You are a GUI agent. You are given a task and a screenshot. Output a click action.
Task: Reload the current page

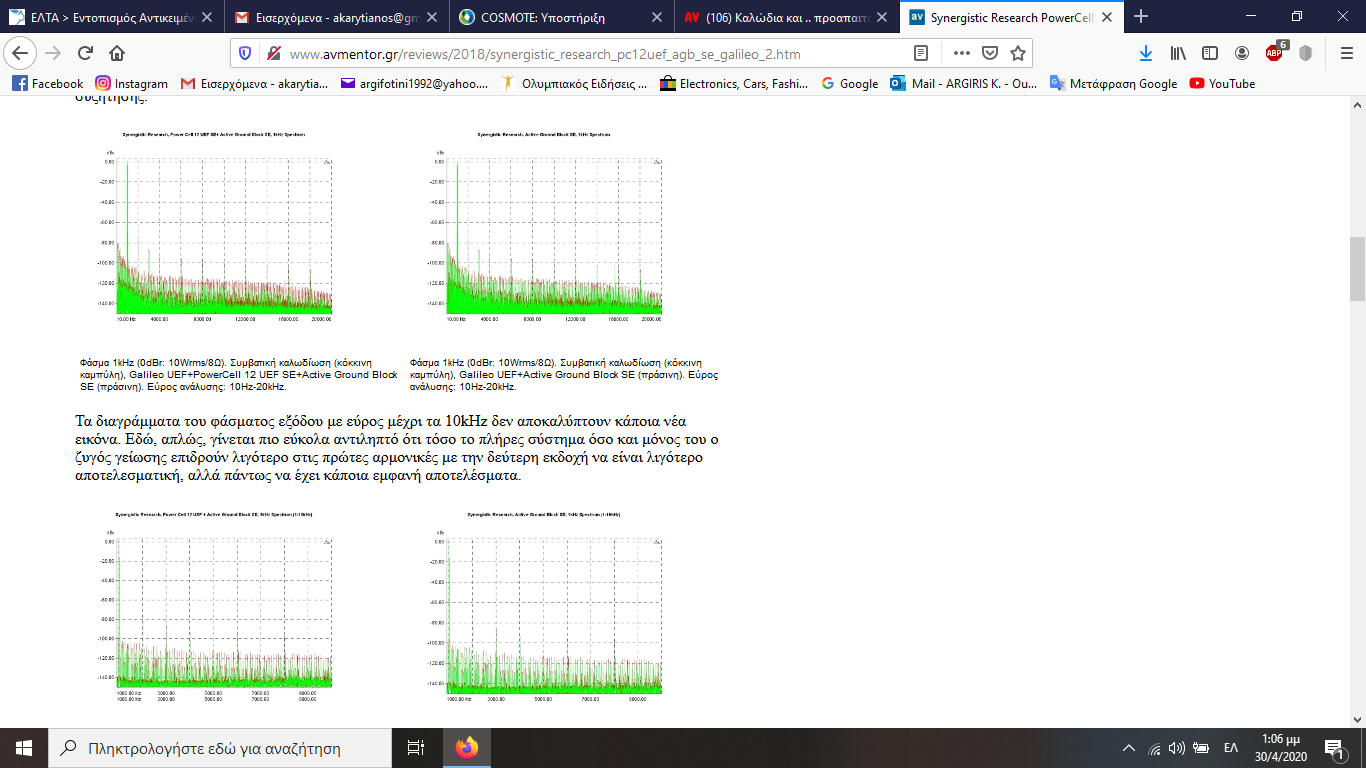point(85,54)
